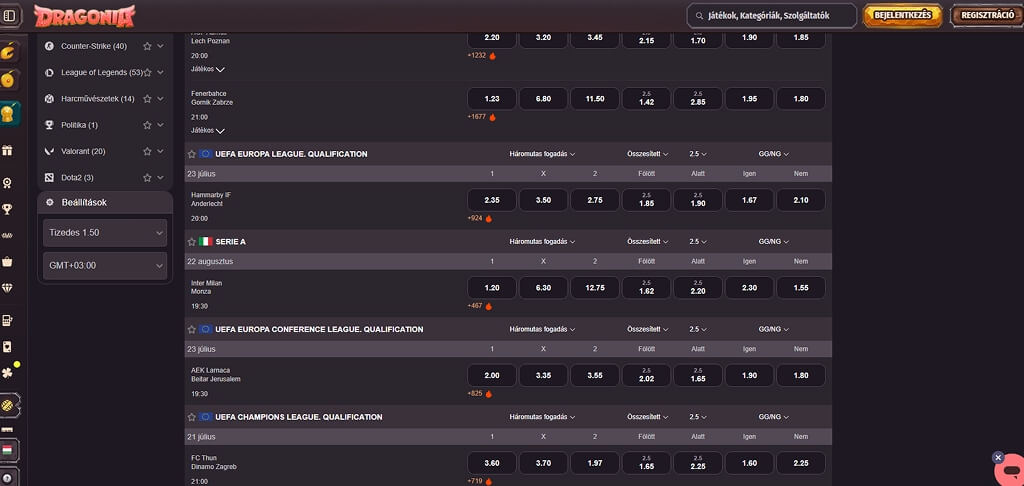Favorite Counter-Strike with its star
Image resolution: width=1024 pixels, height=486 pixels.
pos(147,46)
